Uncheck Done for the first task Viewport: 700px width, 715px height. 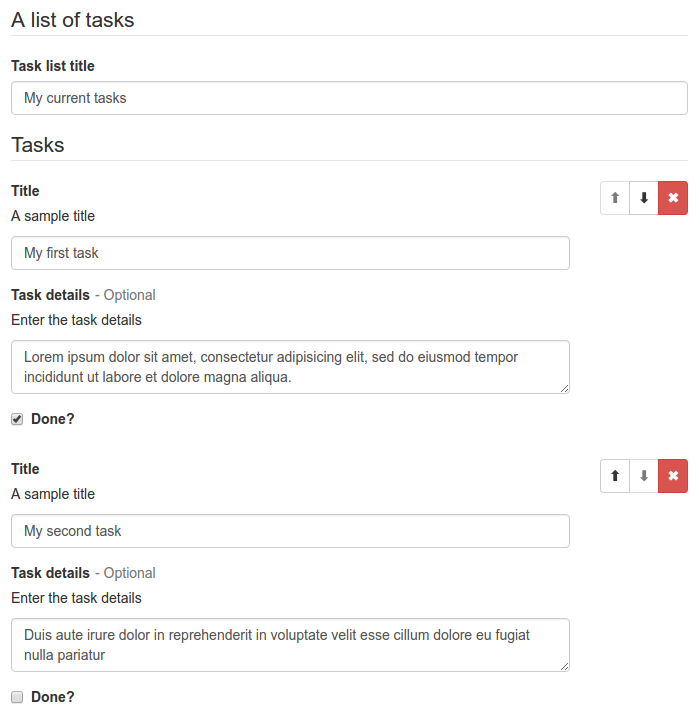pos(17,419)
